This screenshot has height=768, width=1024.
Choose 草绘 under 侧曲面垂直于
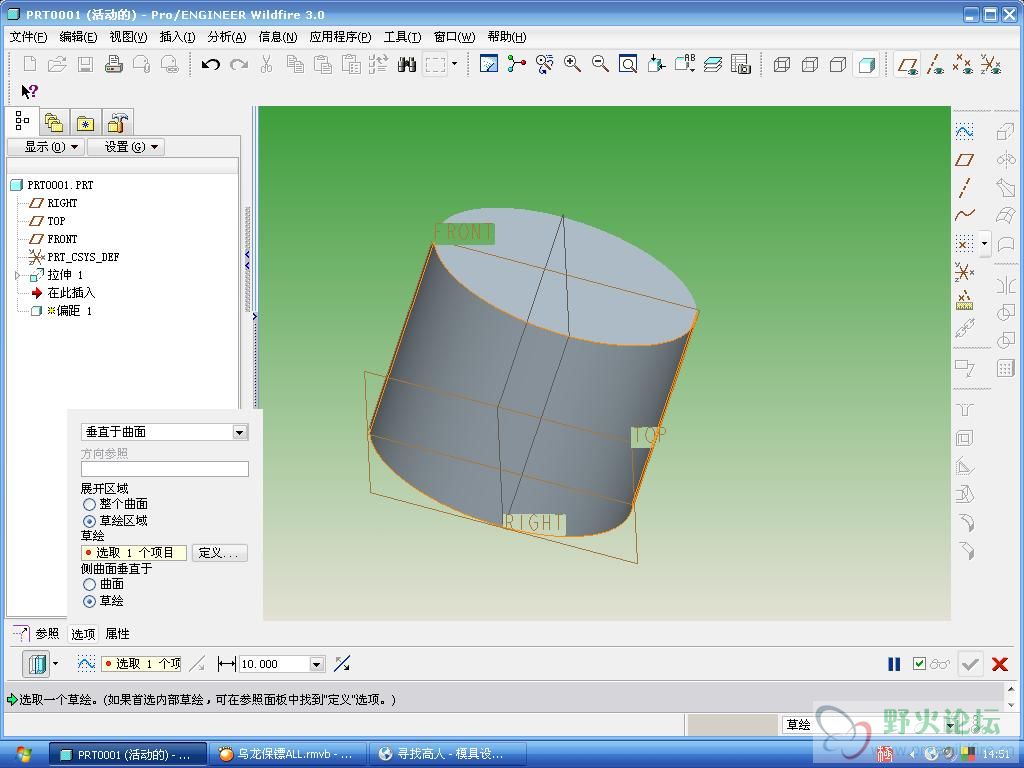89,601
